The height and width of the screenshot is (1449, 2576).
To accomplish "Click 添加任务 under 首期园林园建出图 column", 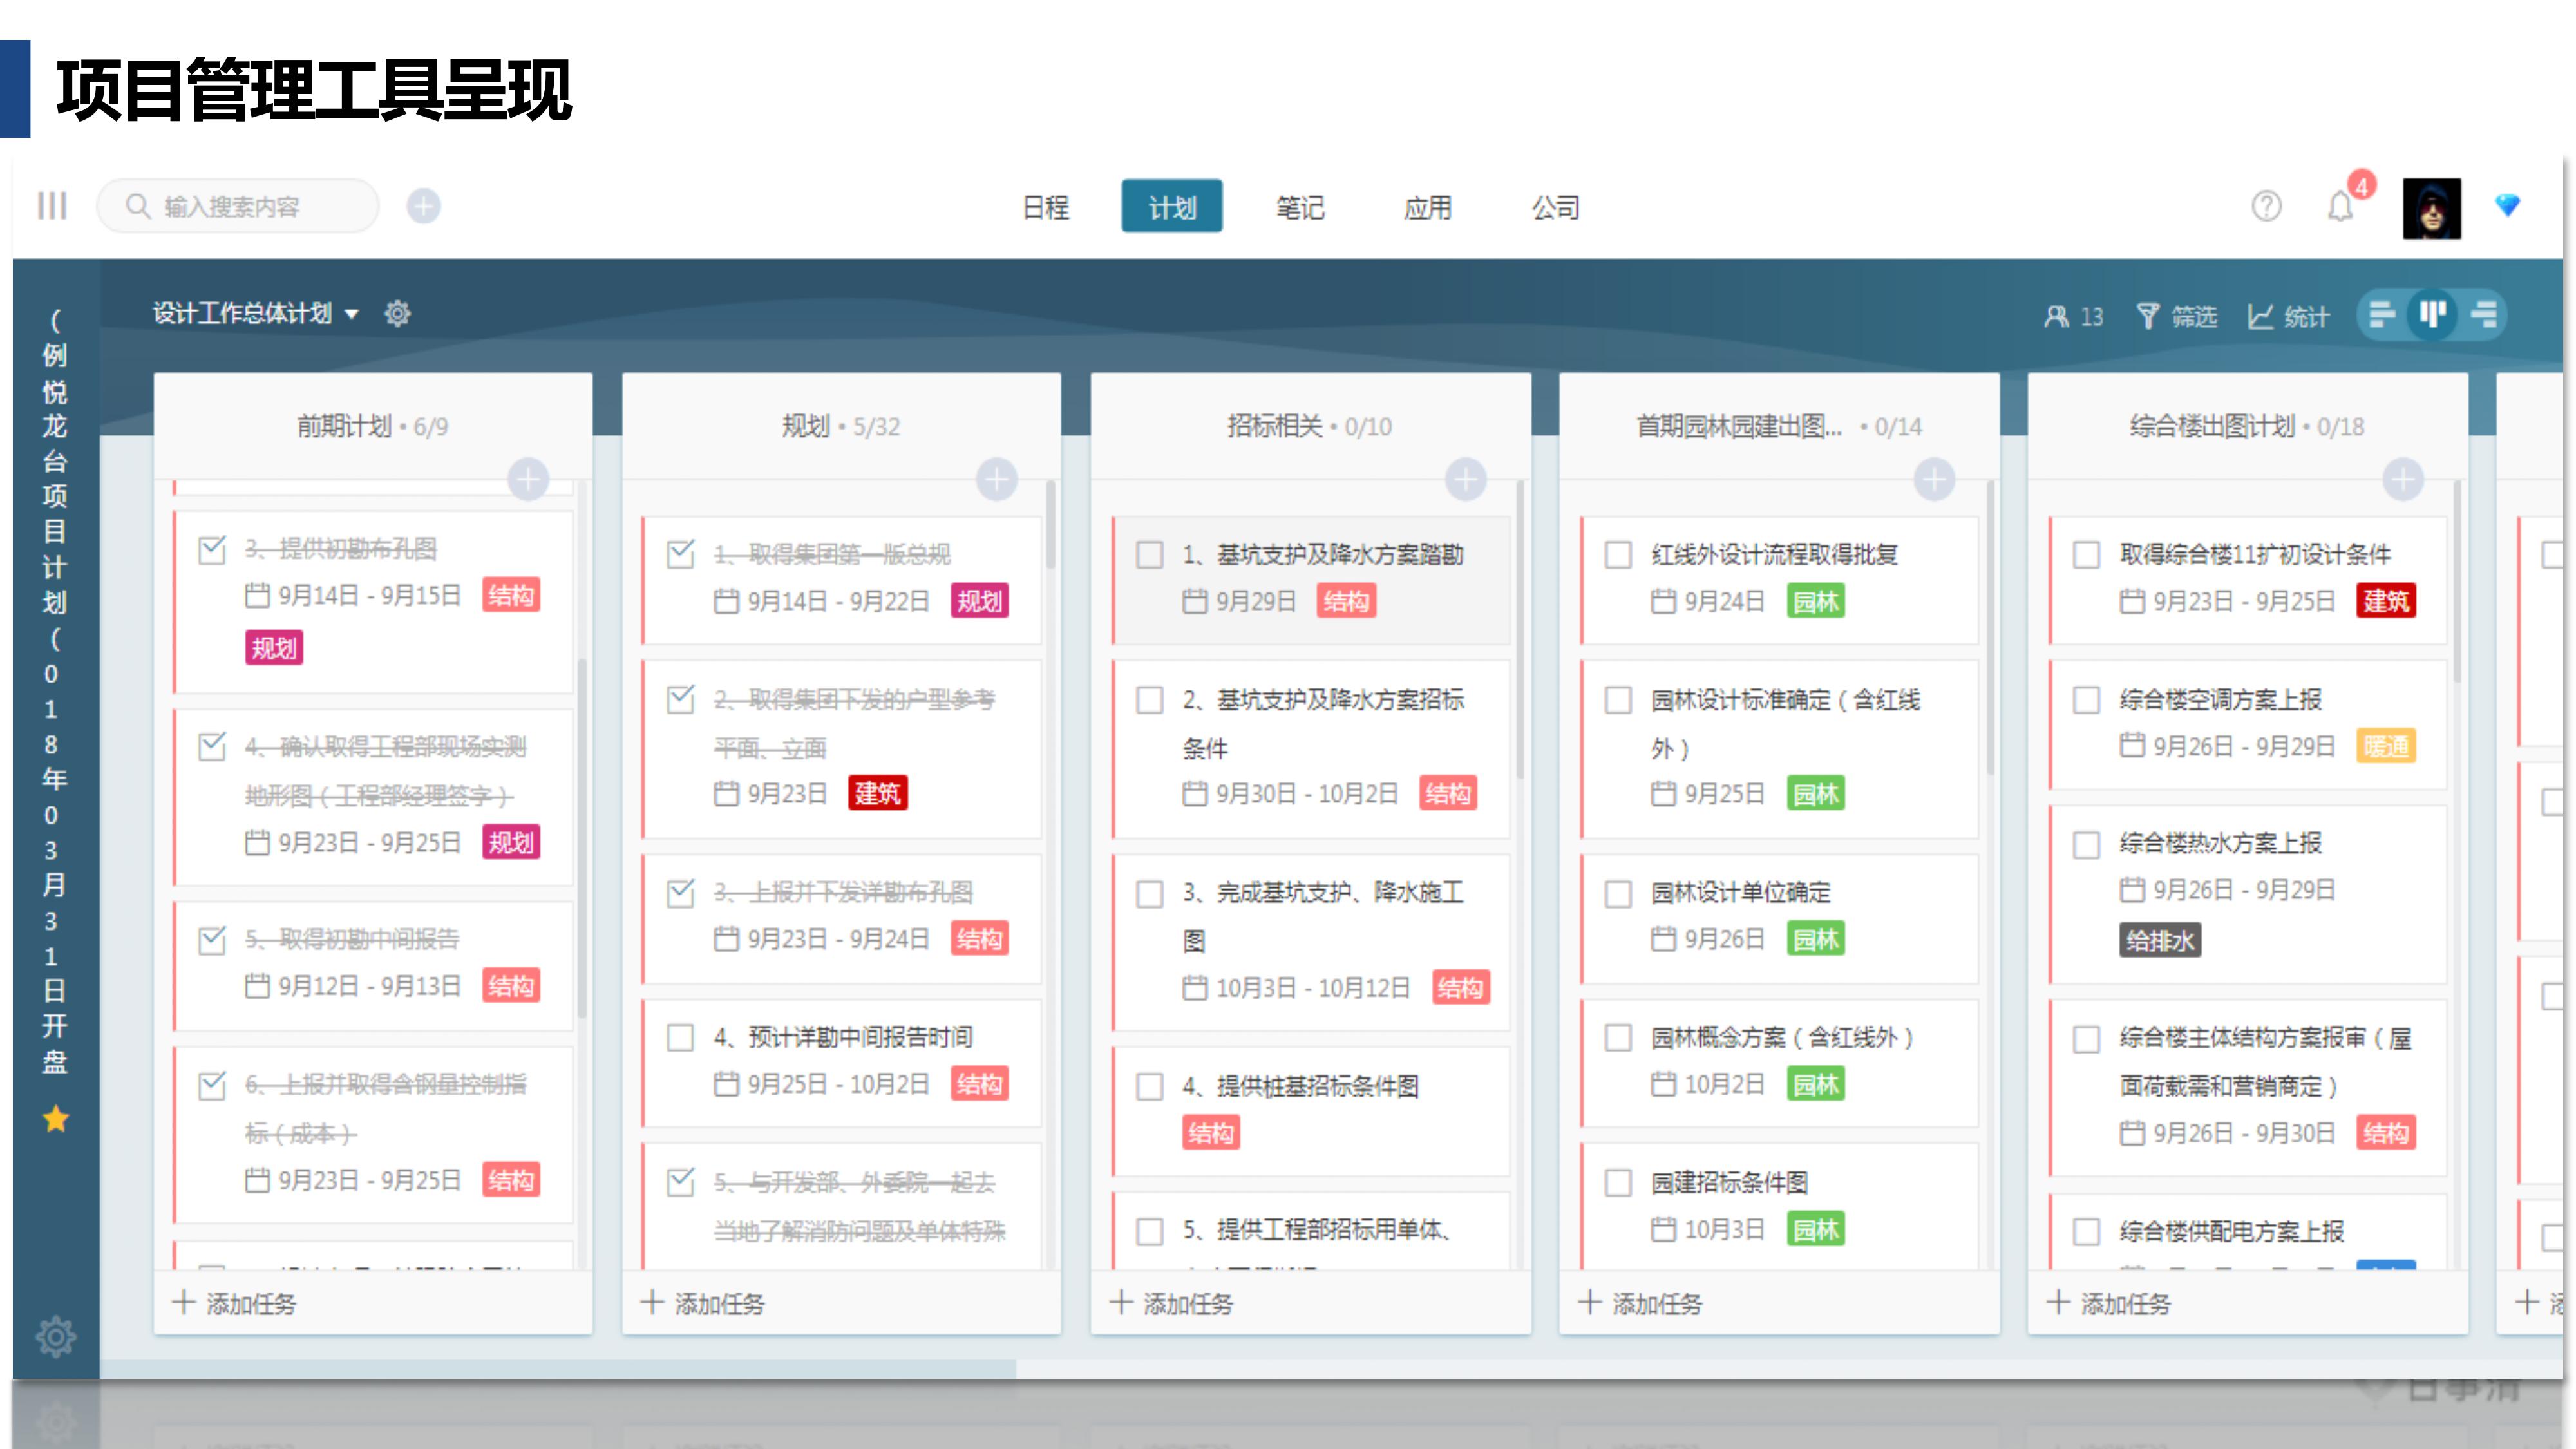I will click(x=1641, y=1303).
